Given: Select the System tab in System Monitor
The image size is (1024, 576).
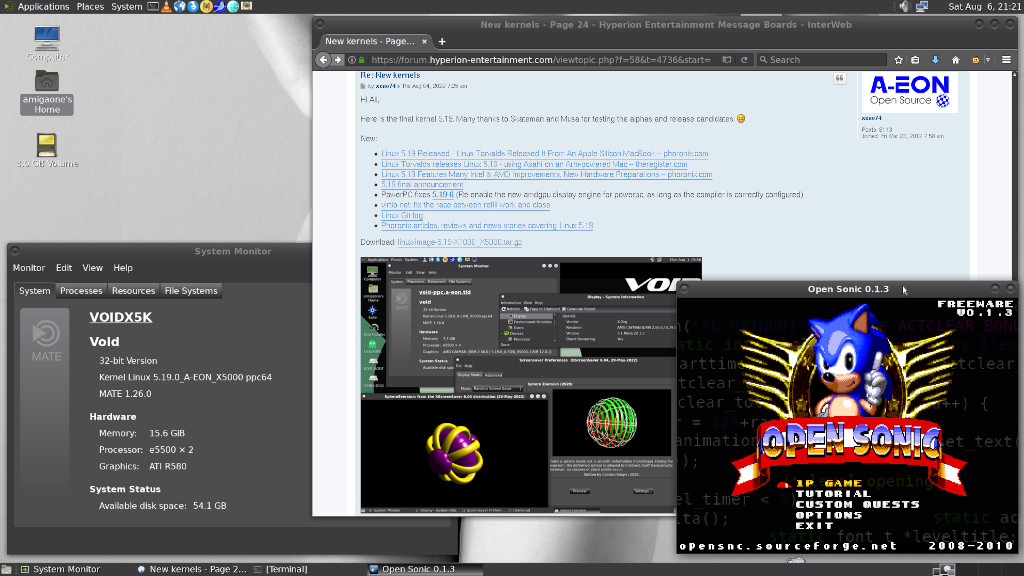Looking at the screenshot, I should [x=35, y=291].
